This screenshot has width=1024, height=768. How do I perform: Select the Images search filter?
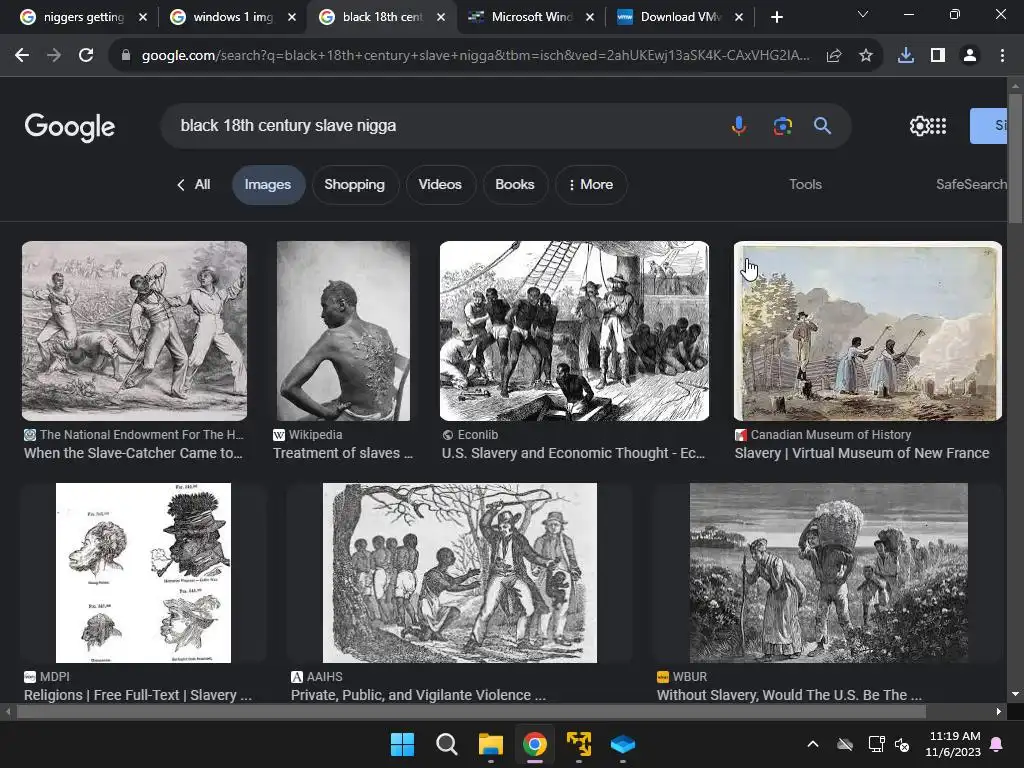click(268, 185)
